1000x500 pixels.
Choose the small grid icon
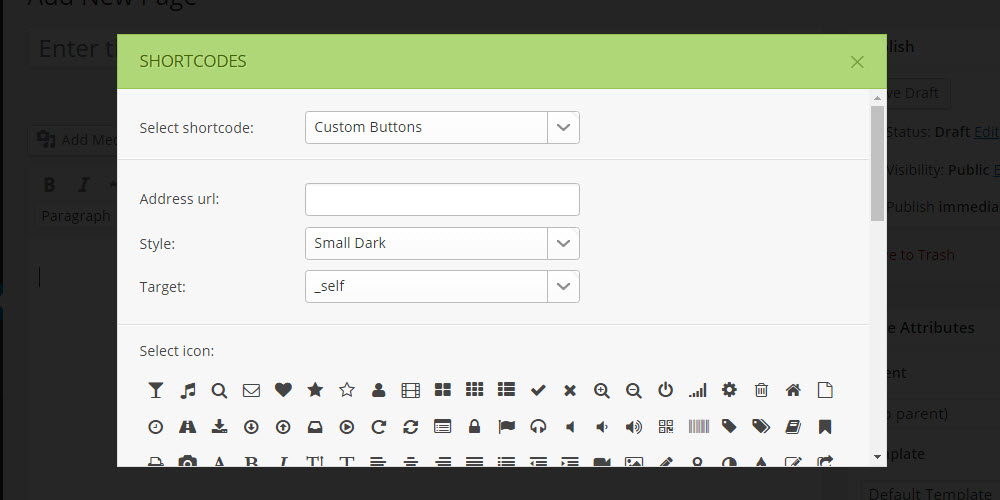474,390
